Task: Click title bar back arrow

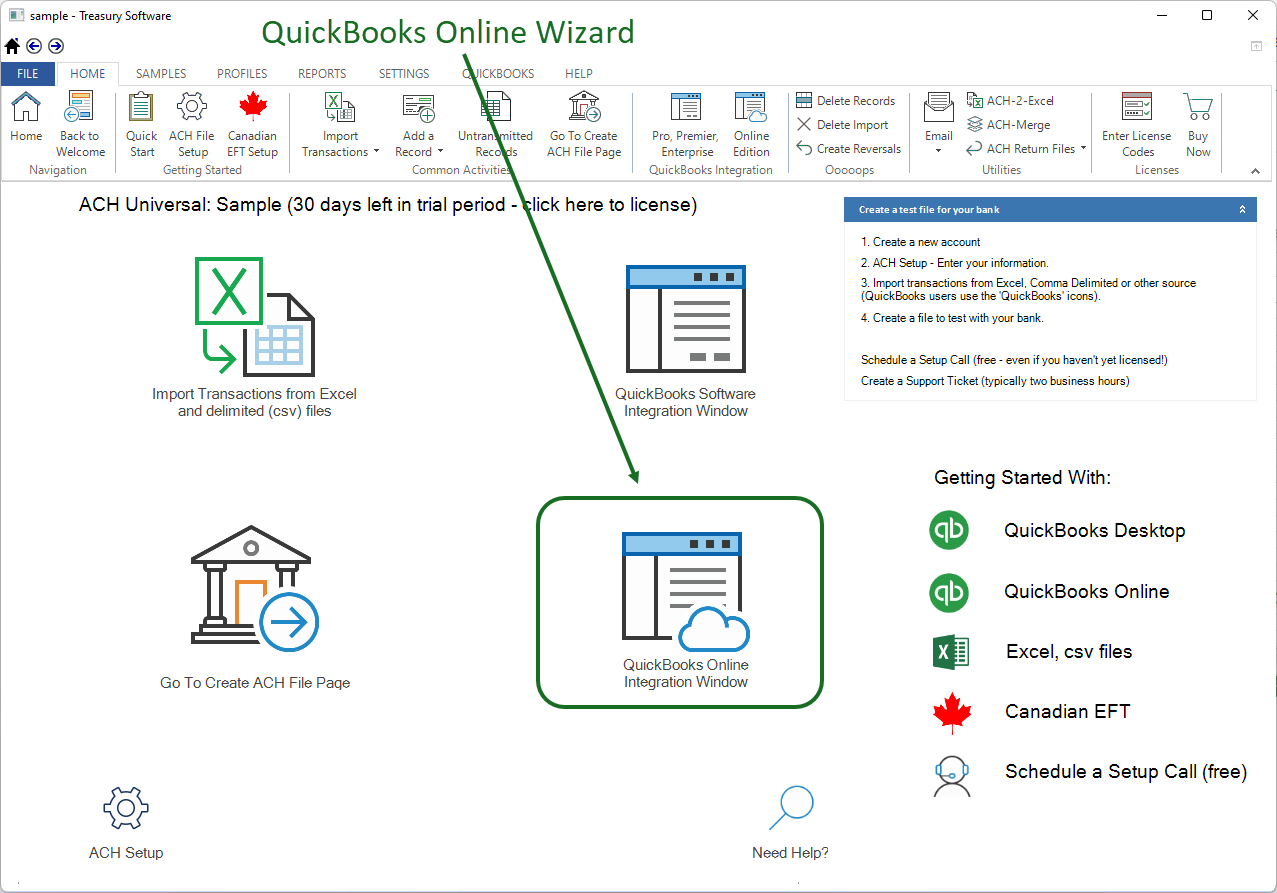Action: point(34,46)
